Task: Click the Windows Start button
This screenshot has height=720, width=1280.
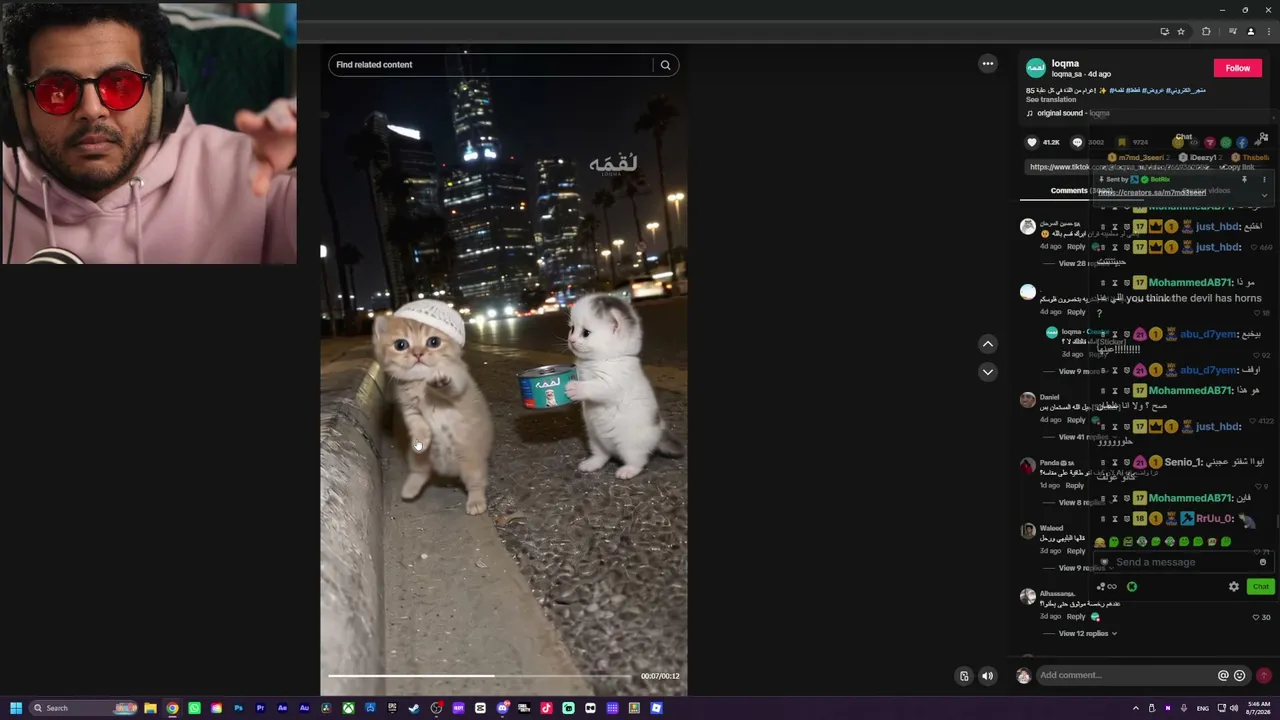Action: click(x=16, y=708)
